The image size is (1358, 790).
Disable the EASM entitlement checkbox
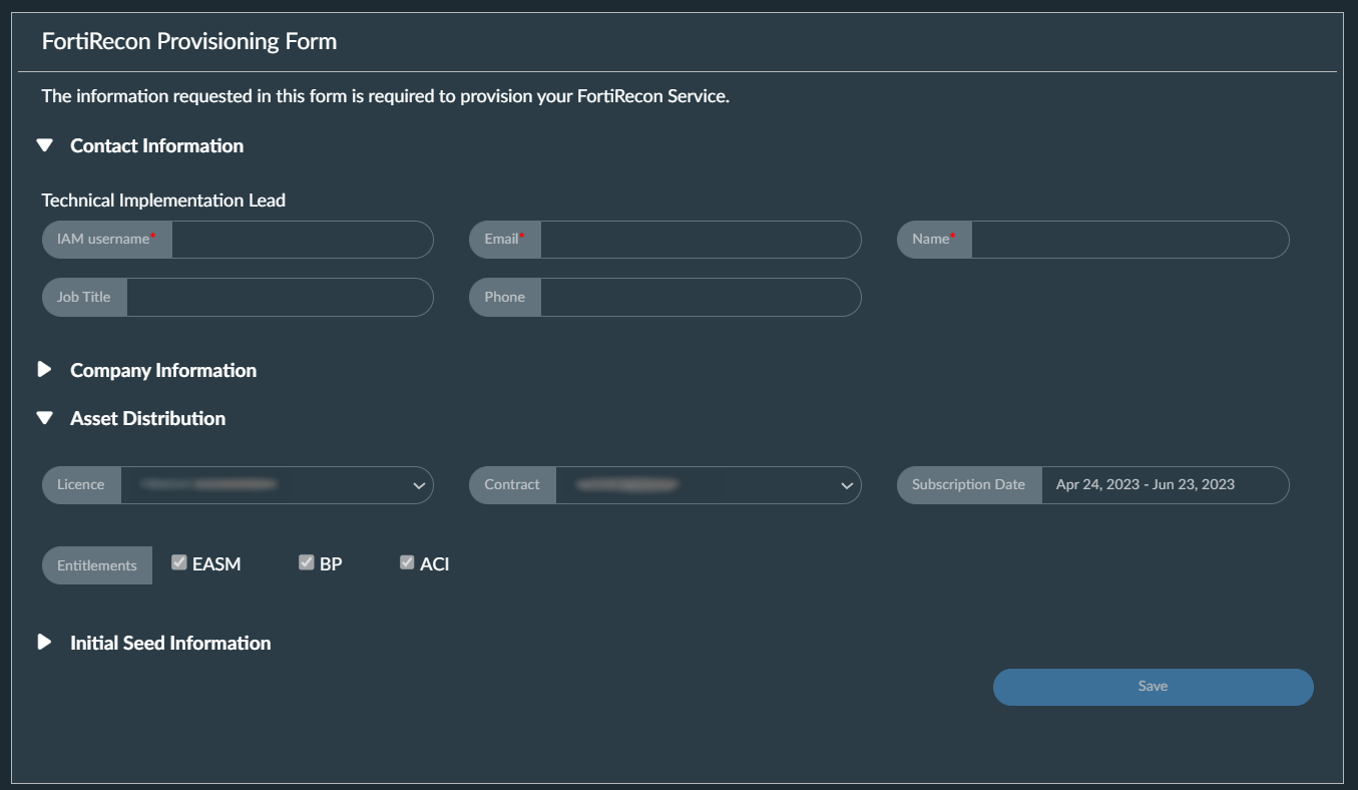179,562
